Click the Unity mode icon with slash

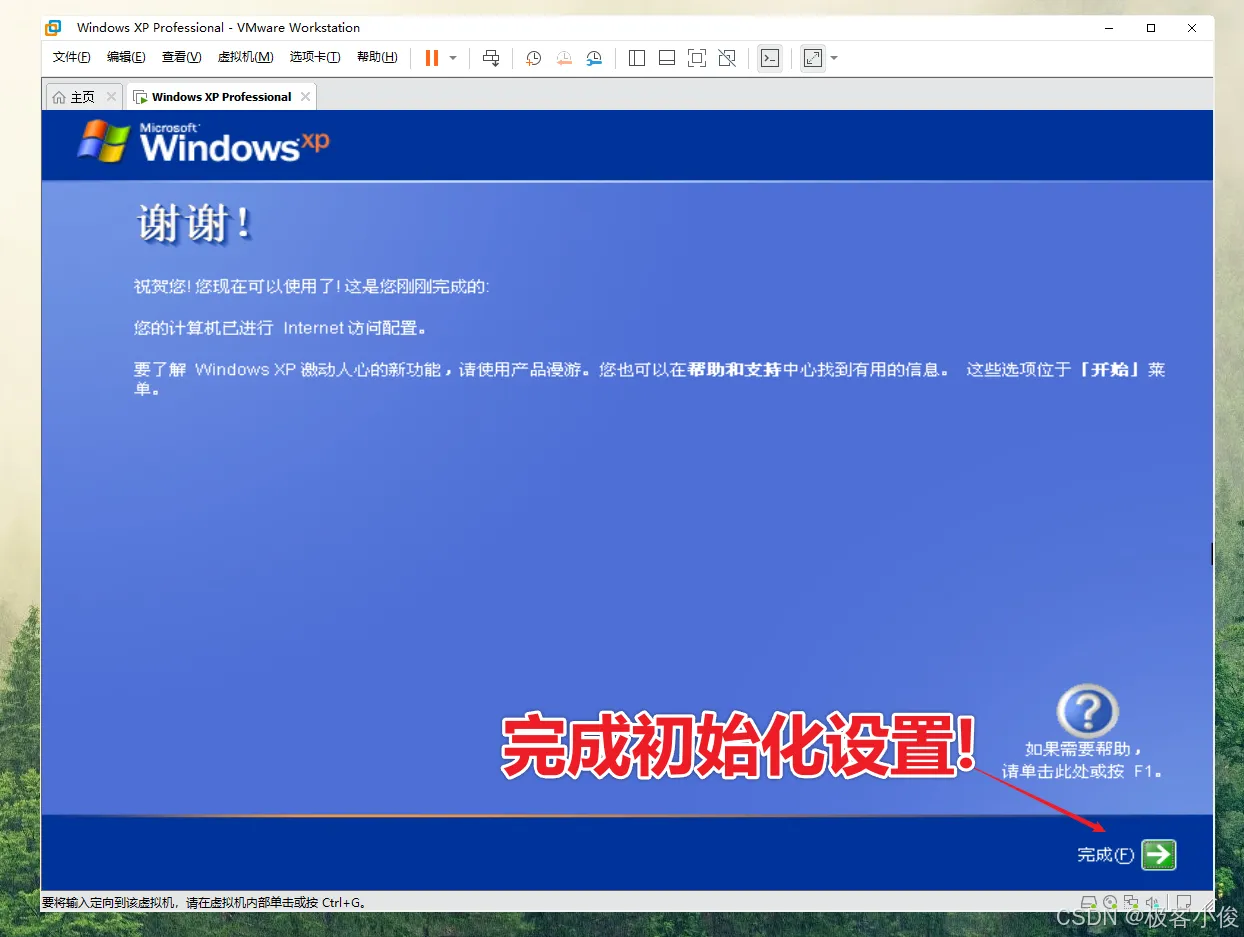[x=727, y=58]
